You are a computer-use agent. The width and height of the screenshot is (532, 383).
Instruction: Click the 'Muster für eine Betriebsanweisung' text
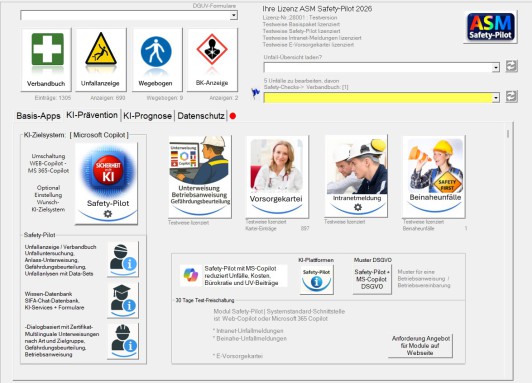(424, 279)
